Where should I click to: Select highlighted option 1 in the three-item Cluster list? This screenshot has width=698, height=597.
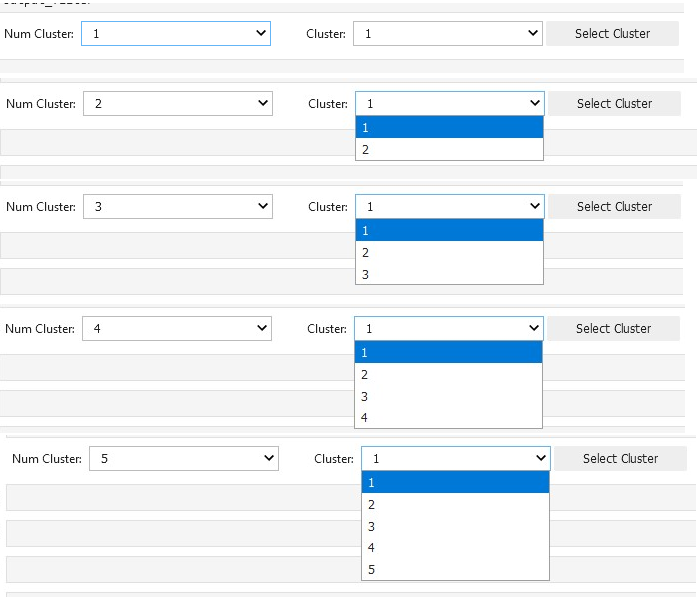click(449, 230)
